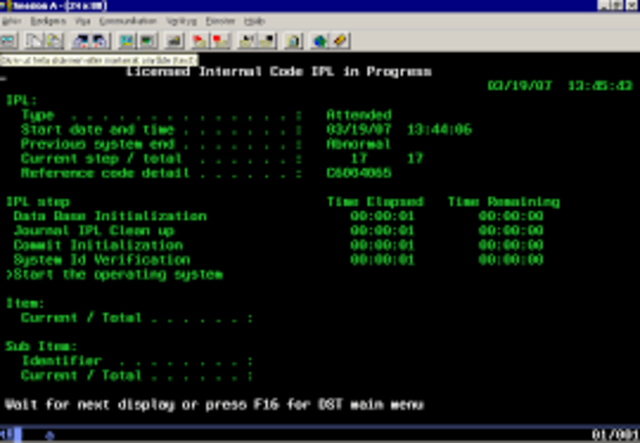Click the 'Licensed Internal Code IPL in Progress' heading

[x=279, y=72]
